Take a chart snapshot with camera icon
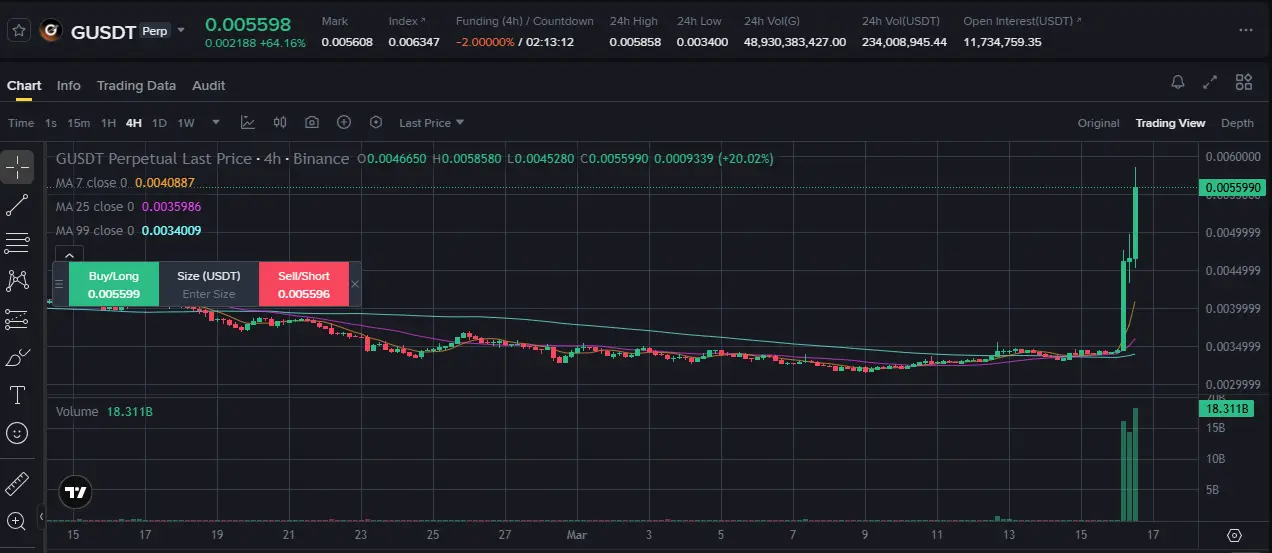The width and height of the screenshot is (1272, 553). click(312, 122)
